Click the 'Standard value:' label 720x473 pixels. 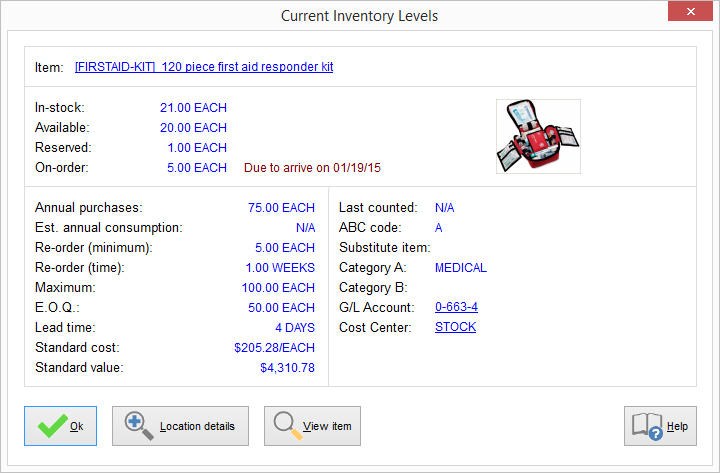pyautogui.click(x=79, y=367)
